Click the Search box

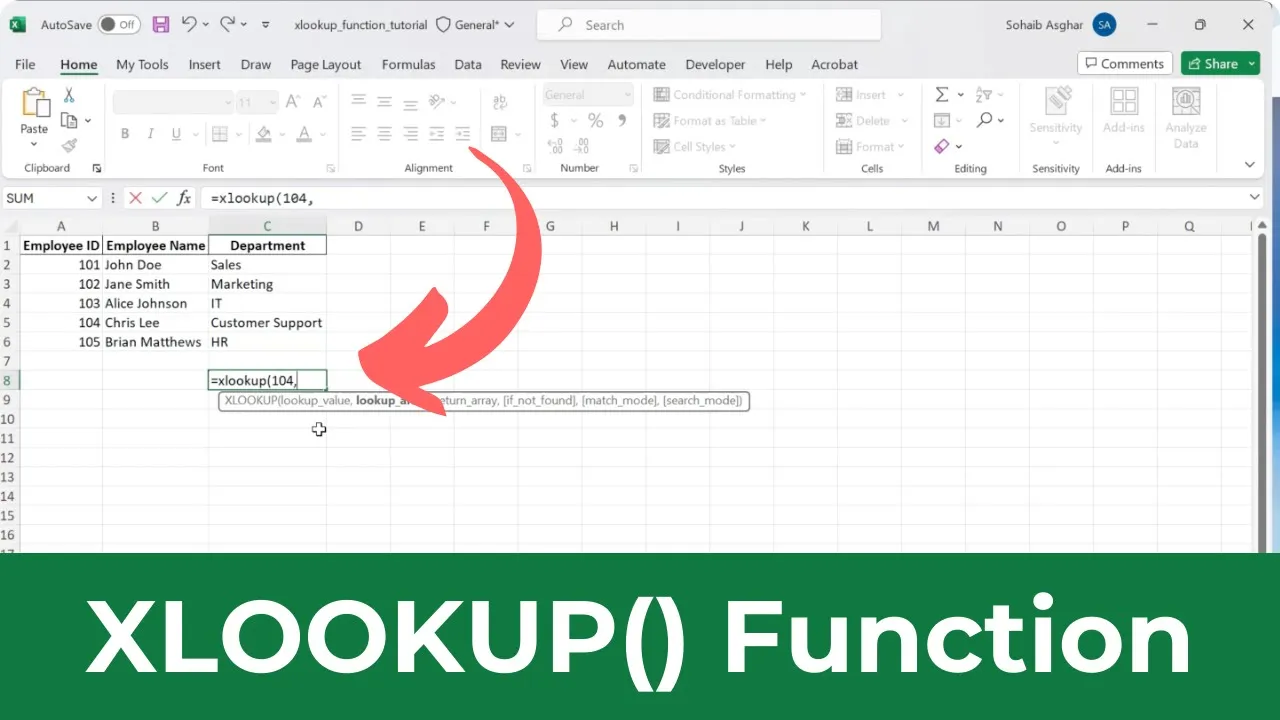click(x=709, y=25)
